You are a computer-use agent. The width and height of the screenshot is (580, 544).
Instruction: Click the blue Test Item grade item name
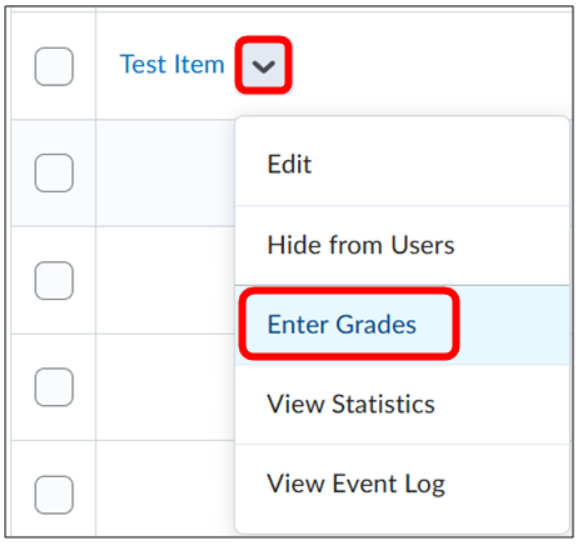pos(172,64)
